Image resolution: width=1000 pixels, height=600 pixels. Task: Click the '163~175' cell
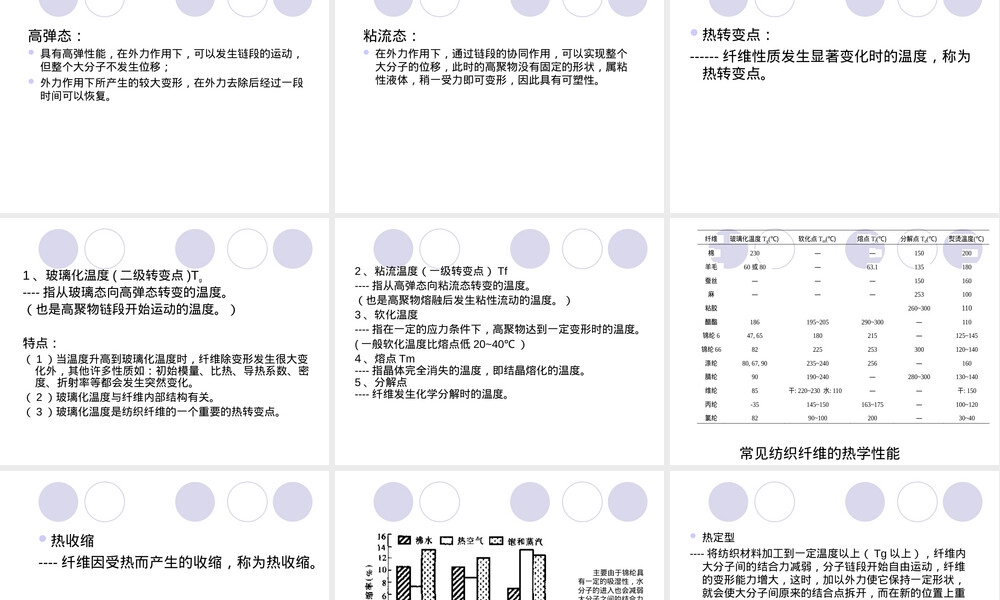tap(872, 404)
